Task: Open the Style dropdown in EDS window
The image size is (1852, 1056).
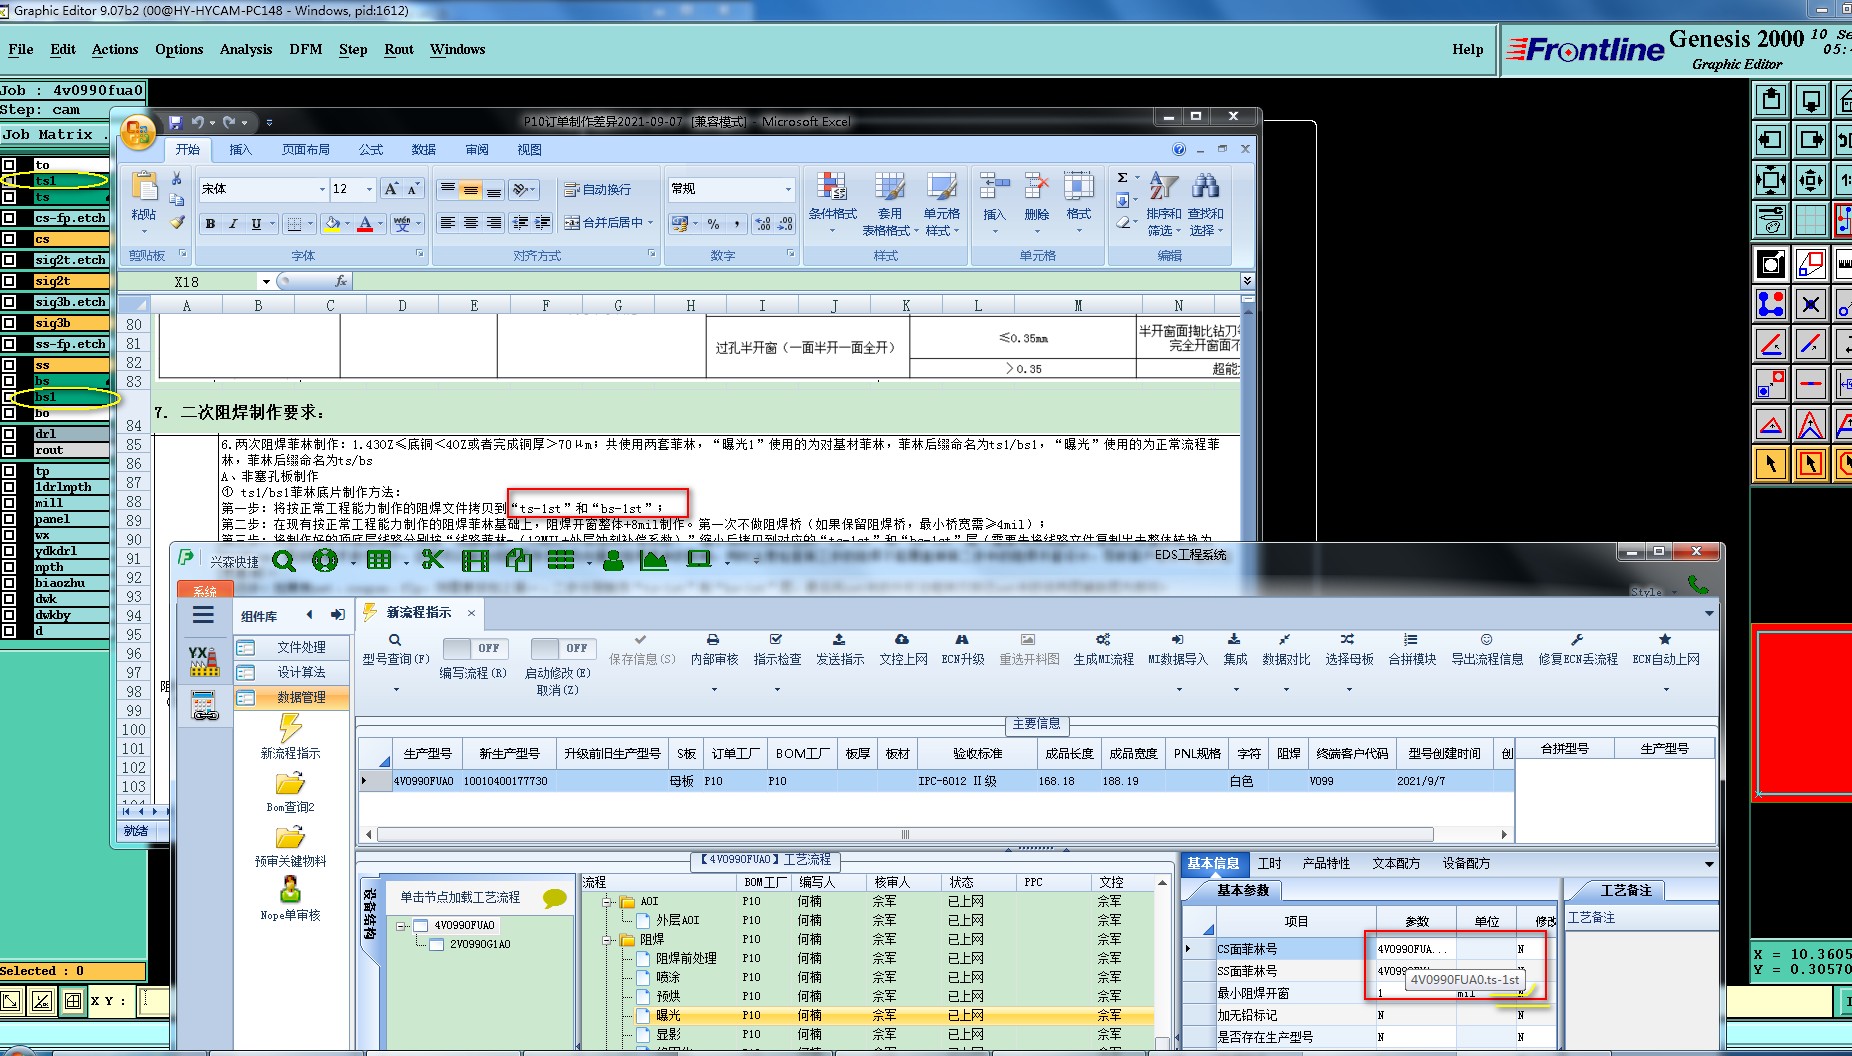Action: pos(1653,593)
